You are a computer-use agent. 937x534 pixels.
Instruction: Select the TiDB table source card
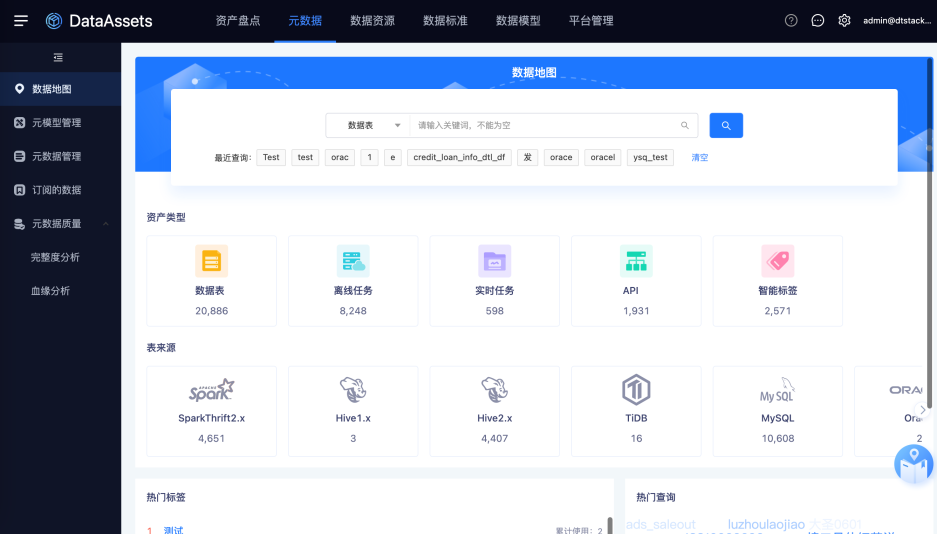click(636, 412)
